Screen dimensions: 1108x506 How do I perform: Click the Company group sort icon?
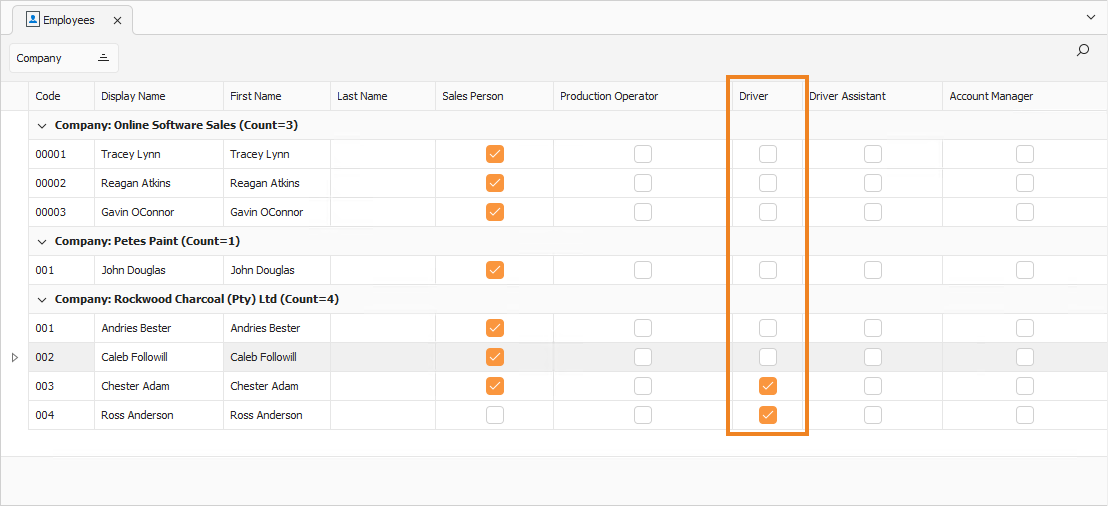103,58
